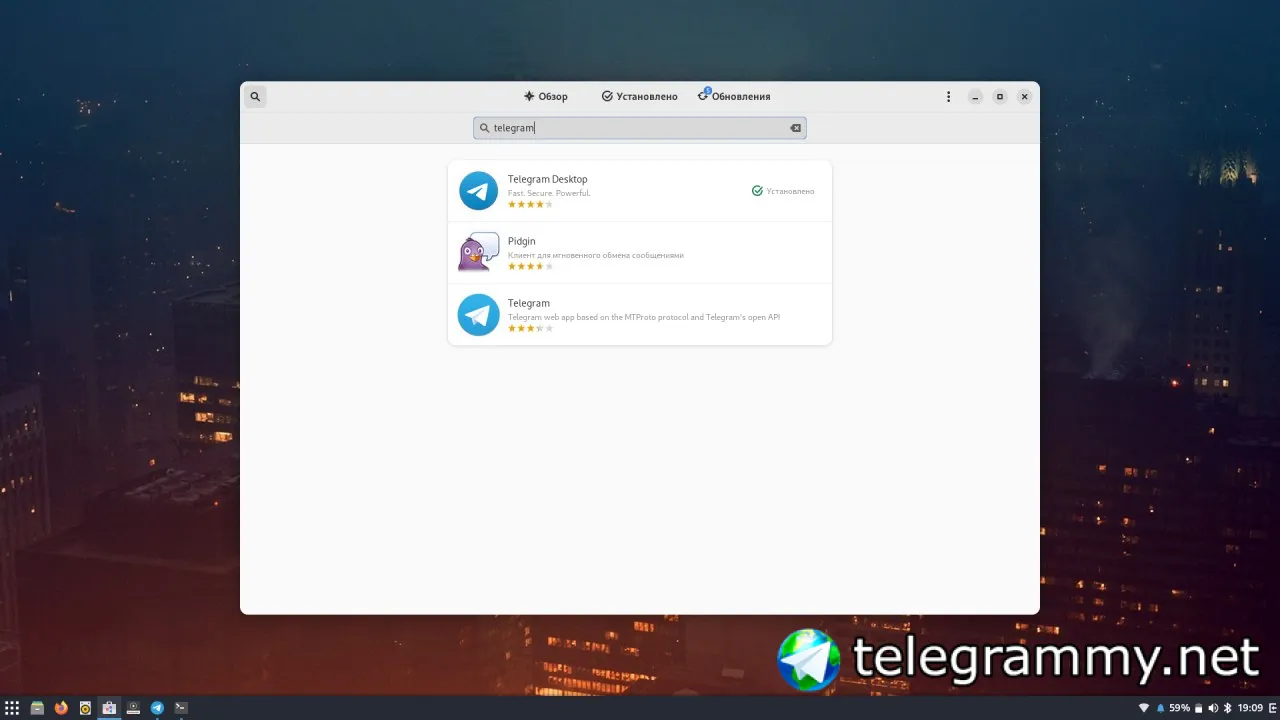Click the Pidgin Russian description text
The height and width of the screenshot is (720, 1280).
point(595,255)
